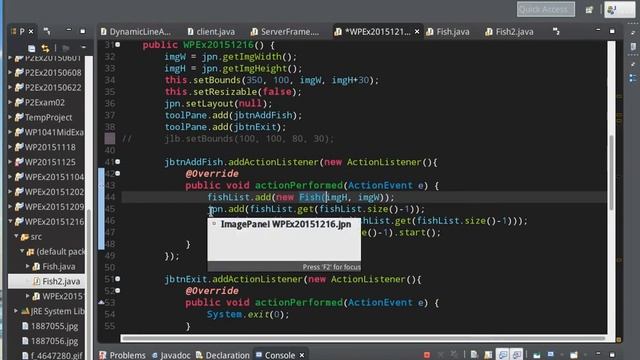The image size is (640, 360).
Task: Close the WPEx2015121... editor tab
Action: [417, 31]
